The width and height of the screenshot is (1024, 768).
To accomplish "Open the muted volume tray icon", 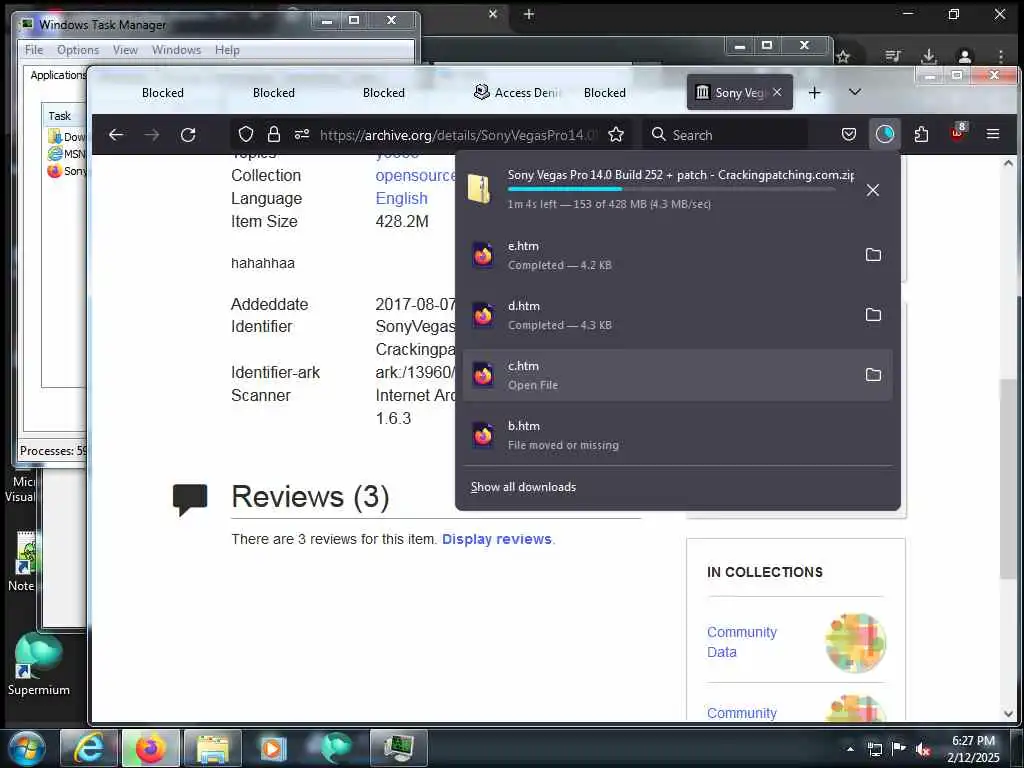I will (923, 749).
